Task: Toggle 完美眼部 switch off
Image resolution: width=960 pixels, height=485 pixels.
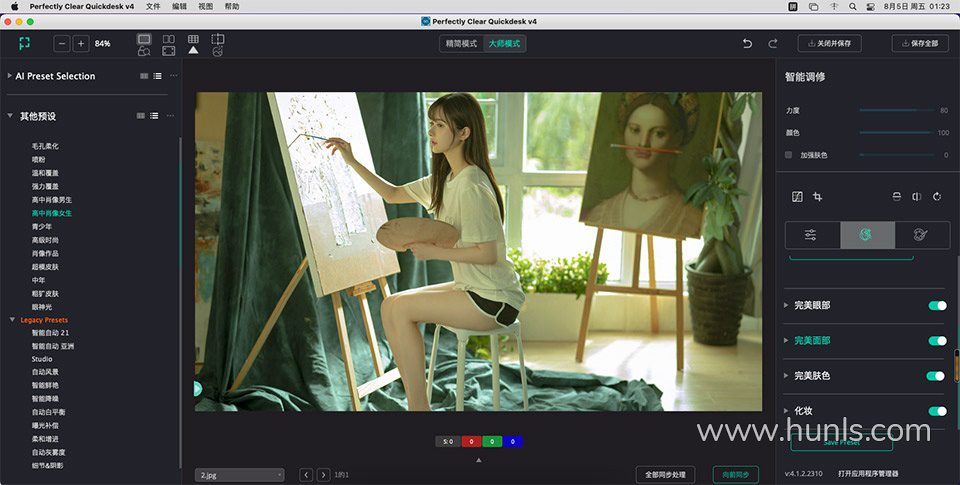Action: tap(937, 305)
